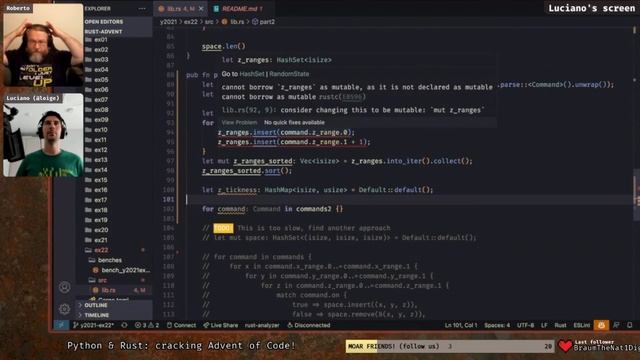Viewport: 640px width, 360px height.
Task: Click the ex01 folder
Action: coord(101,40)
